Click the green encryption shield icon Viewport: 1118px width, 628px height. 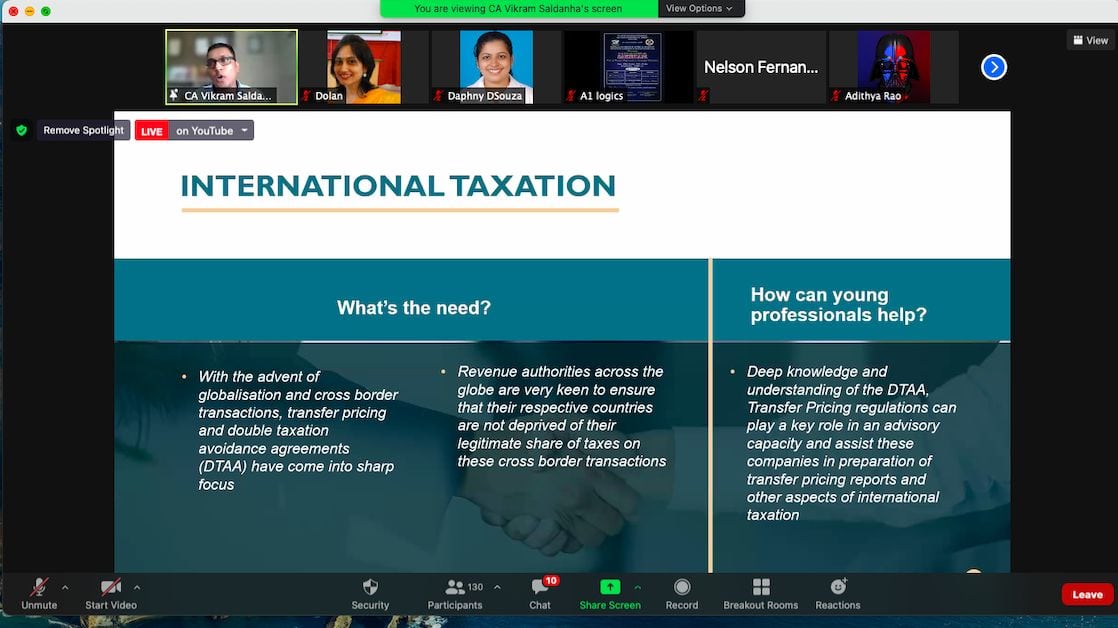point(21,130)
